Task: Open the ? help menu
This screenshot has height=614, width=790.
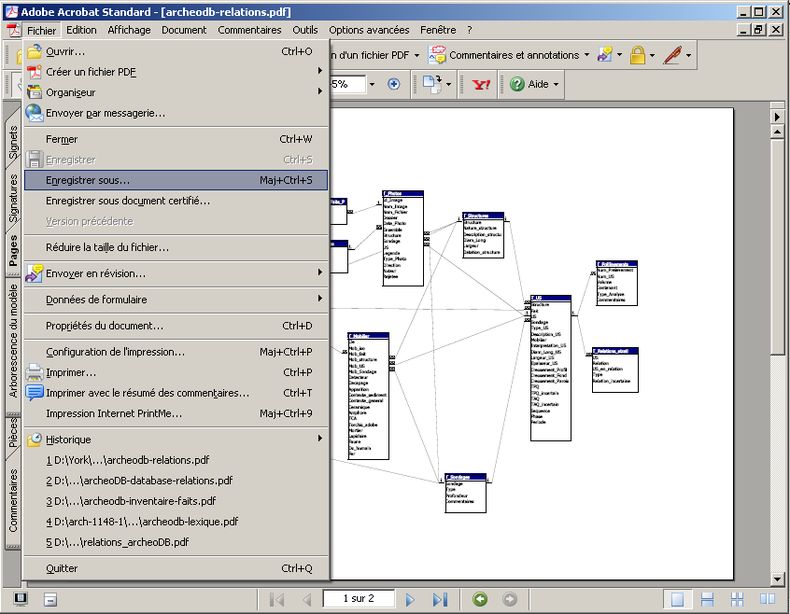Action: (x=469, y=30)
